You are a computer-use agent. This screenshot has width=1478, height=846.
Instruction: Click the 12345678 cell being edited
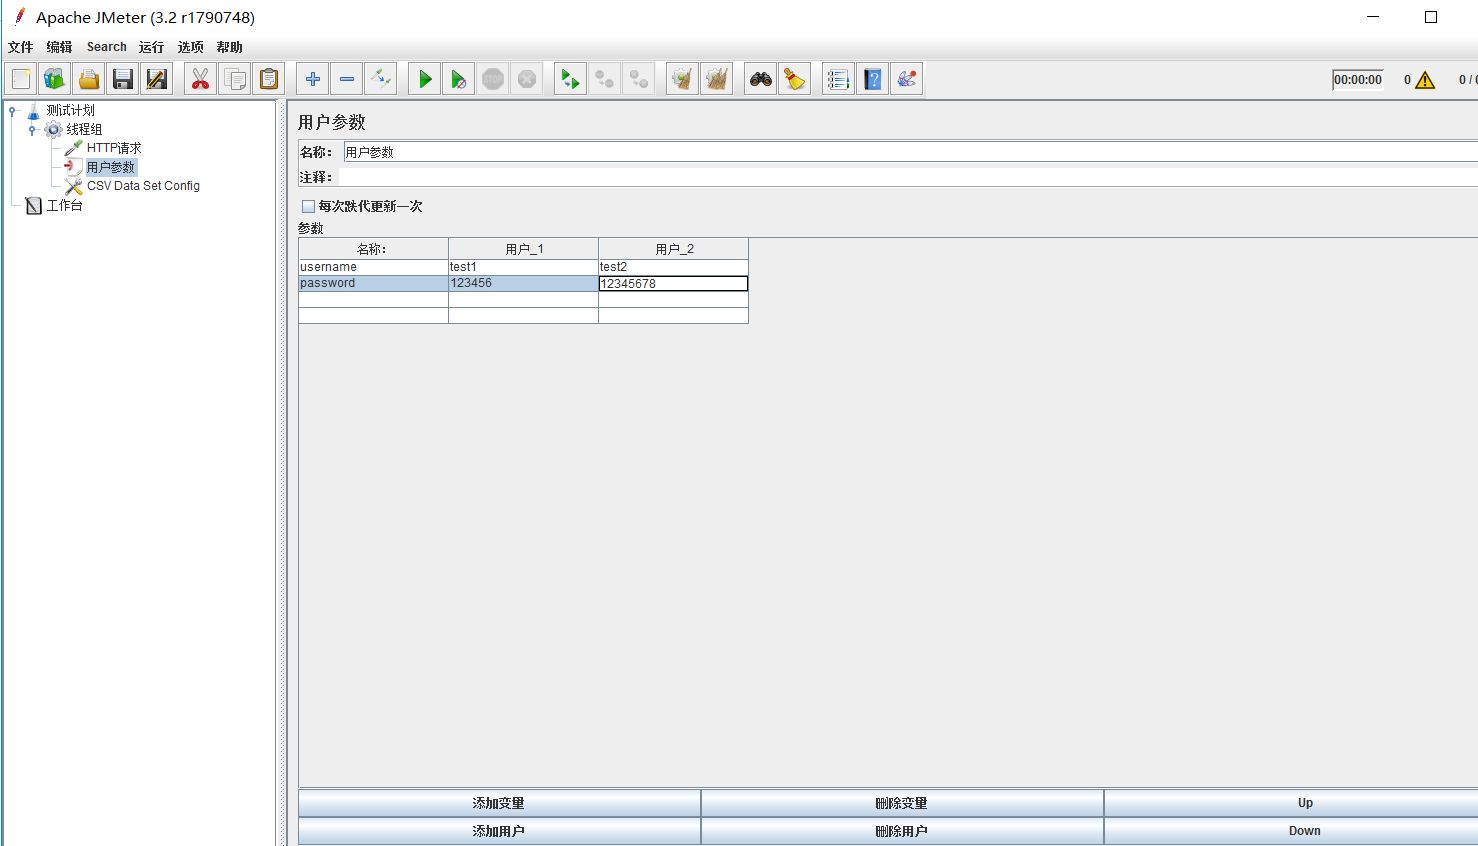pos(673,284)
